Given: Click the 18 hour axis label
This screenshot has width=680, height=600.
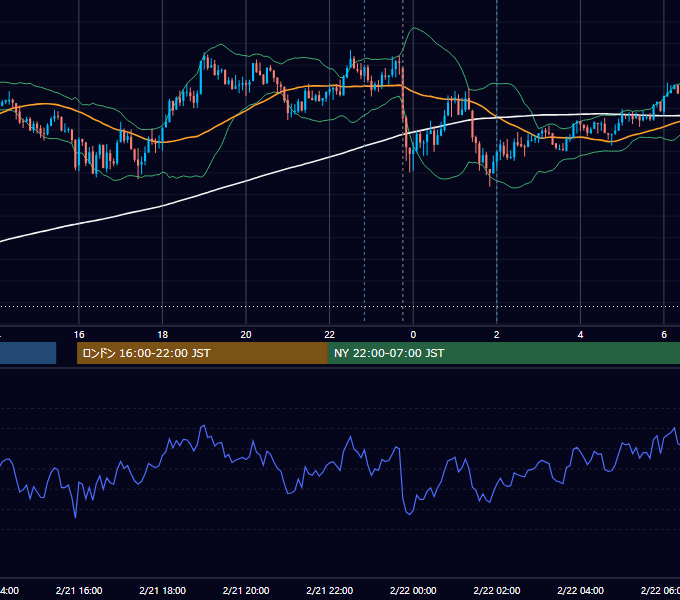Looking at the screenshot, I should click(x=162, y=335).
